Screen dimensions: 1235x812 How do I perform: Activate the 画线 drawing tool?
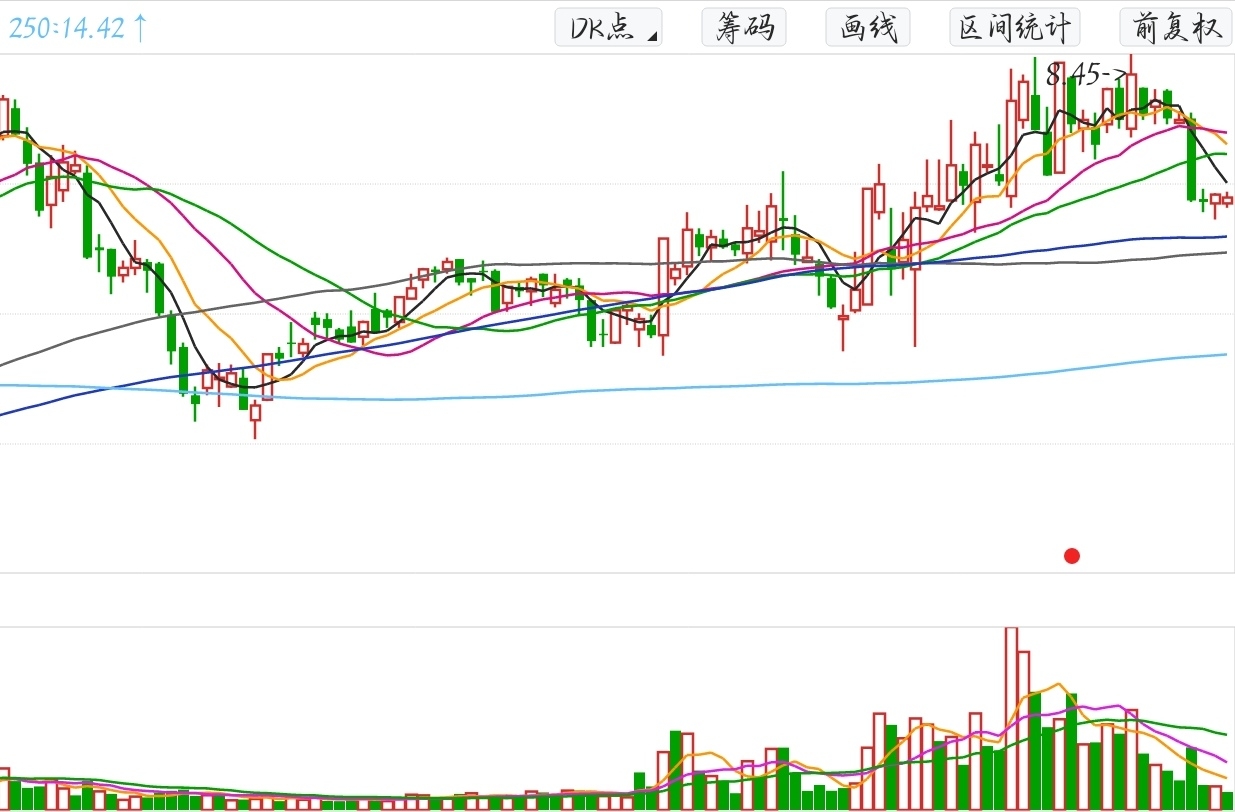pyautogui.click(x=868, y=27)
